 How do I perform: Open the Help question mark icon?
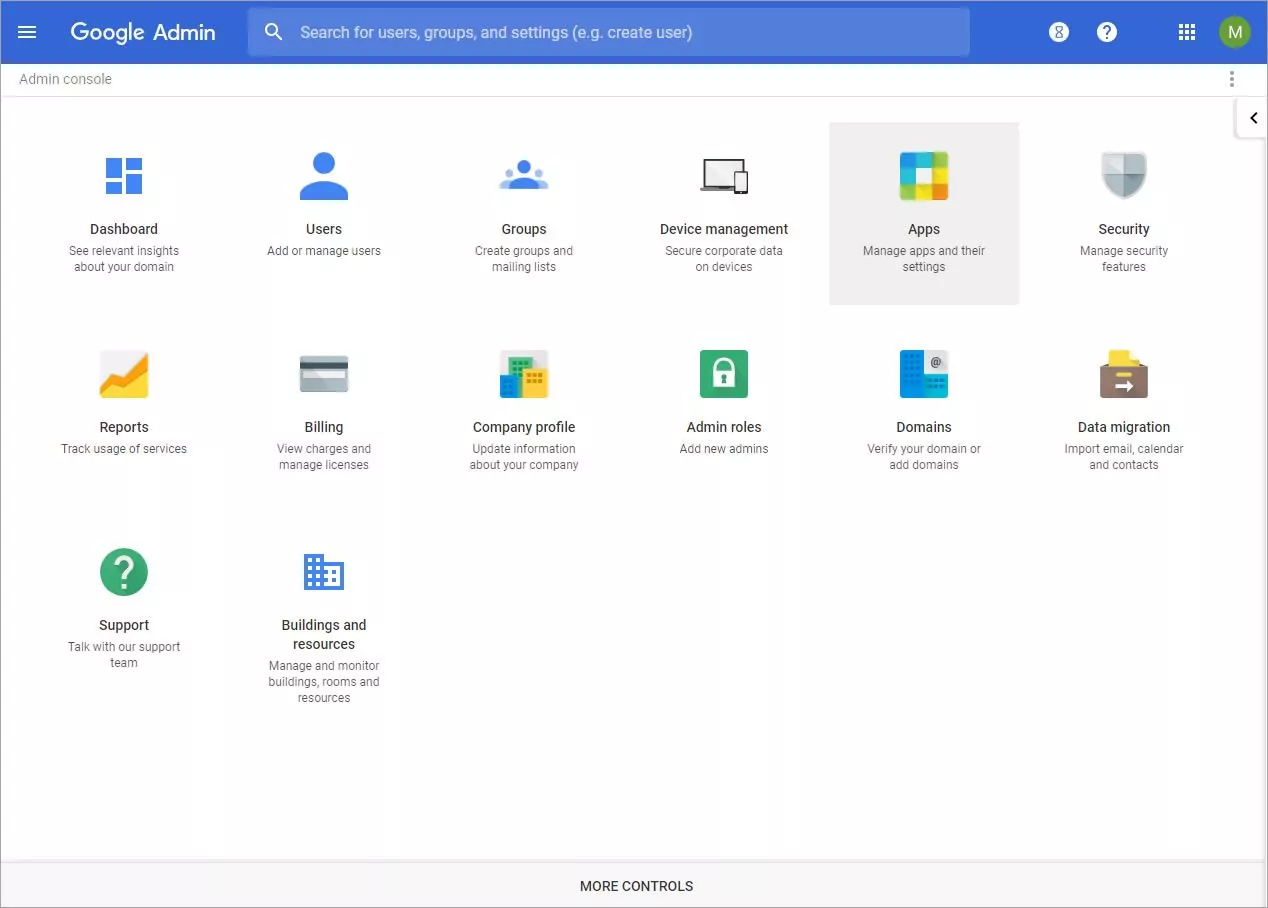tap(1107, 32)
